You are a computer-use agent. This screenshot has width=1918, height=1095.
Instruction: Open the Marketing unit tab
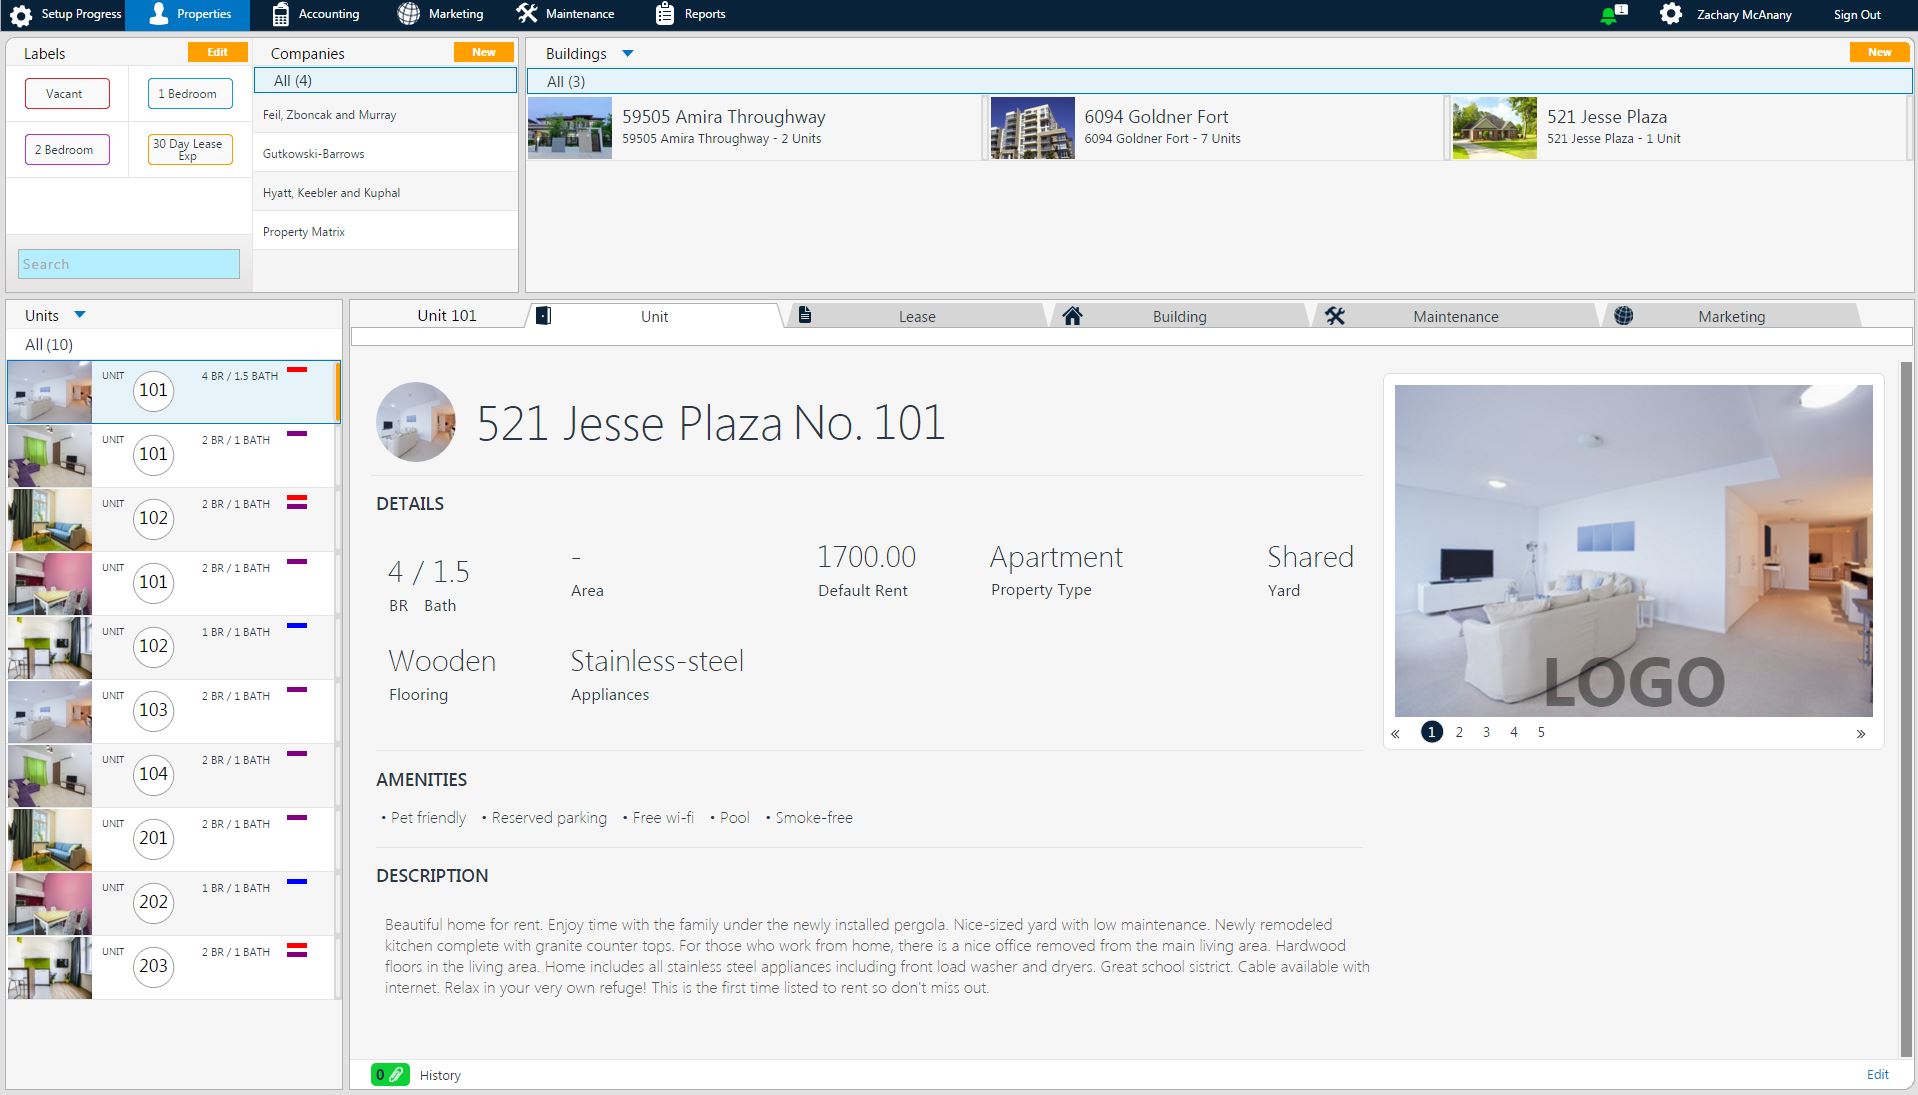[1731, 316]
